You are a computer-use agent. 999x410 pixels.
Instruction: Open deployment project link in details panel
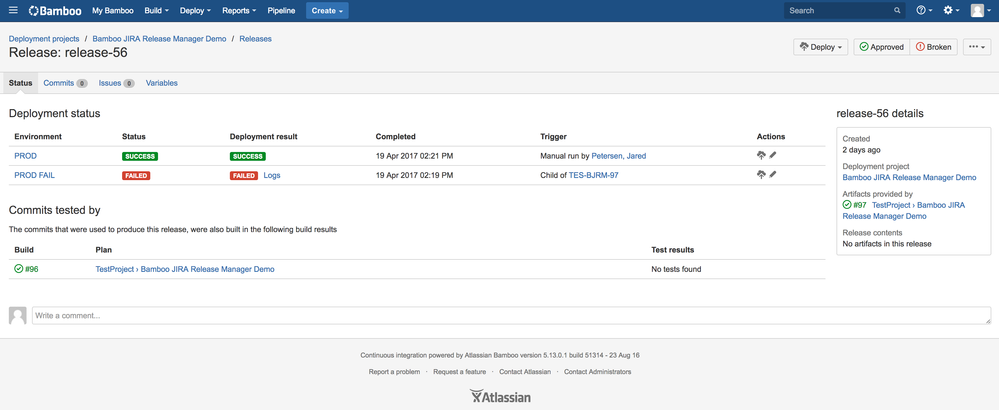point(909,178)
